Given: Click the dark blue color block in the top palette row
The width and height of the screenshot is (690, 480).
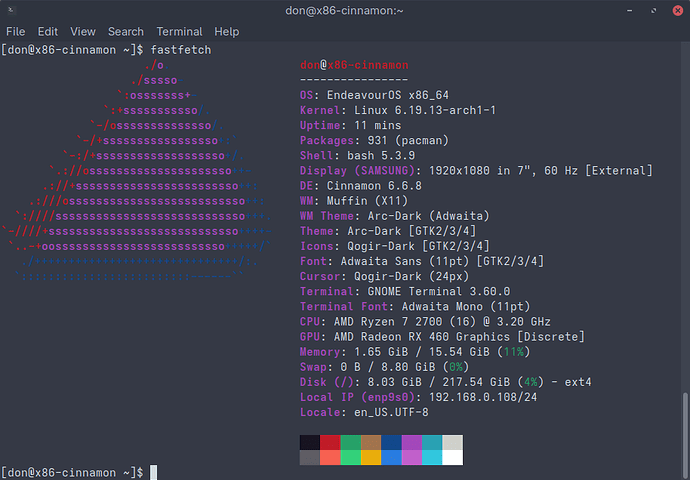Looking at the screenshot, I should coord(391,443).
